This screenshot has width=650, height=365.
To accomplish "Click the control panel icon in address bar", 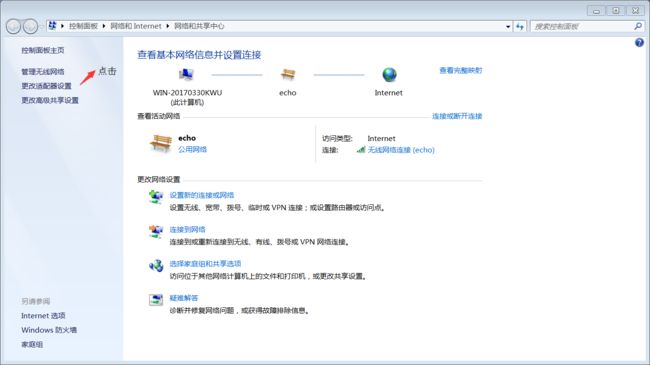I will click(52, 26).
